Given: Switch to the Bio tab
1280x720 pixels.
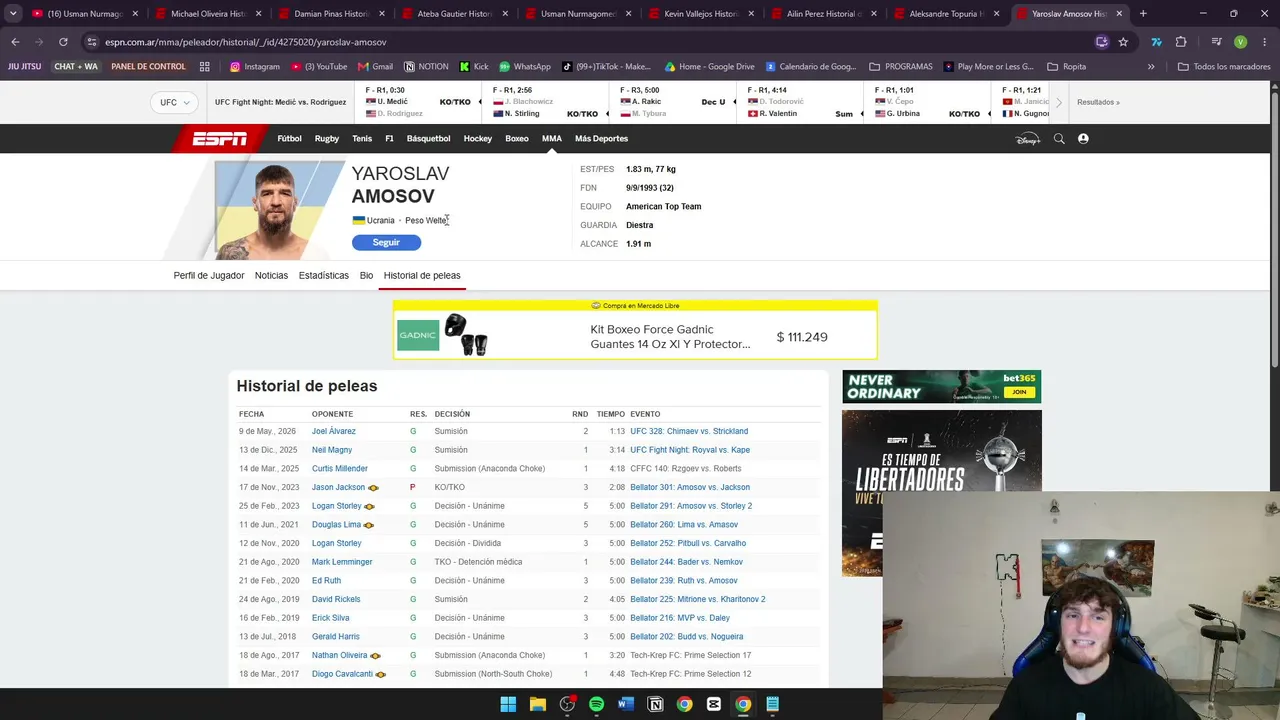Looking at the screenshot, I should tap(366, 276).
